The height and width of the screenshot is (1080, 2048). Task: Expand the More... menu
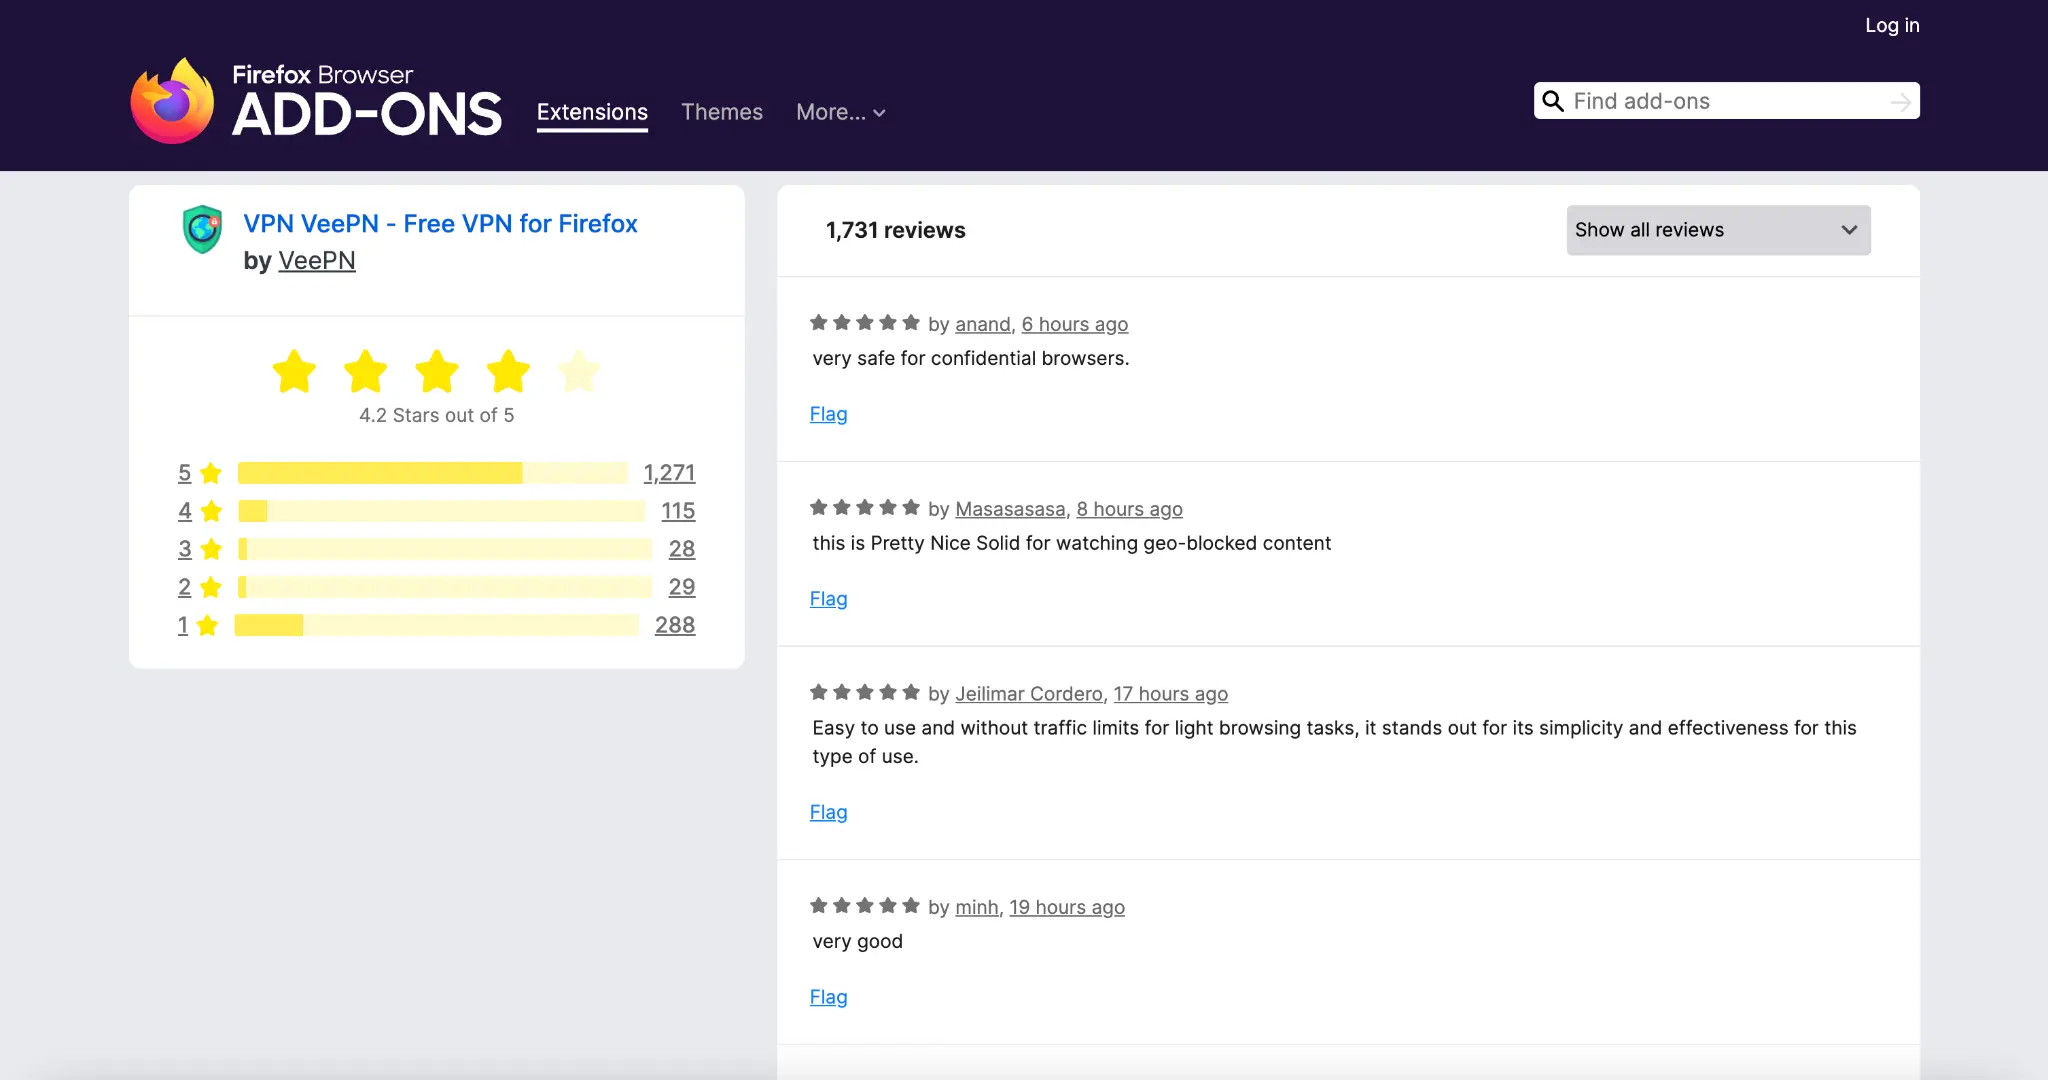[x=830, y=112]
